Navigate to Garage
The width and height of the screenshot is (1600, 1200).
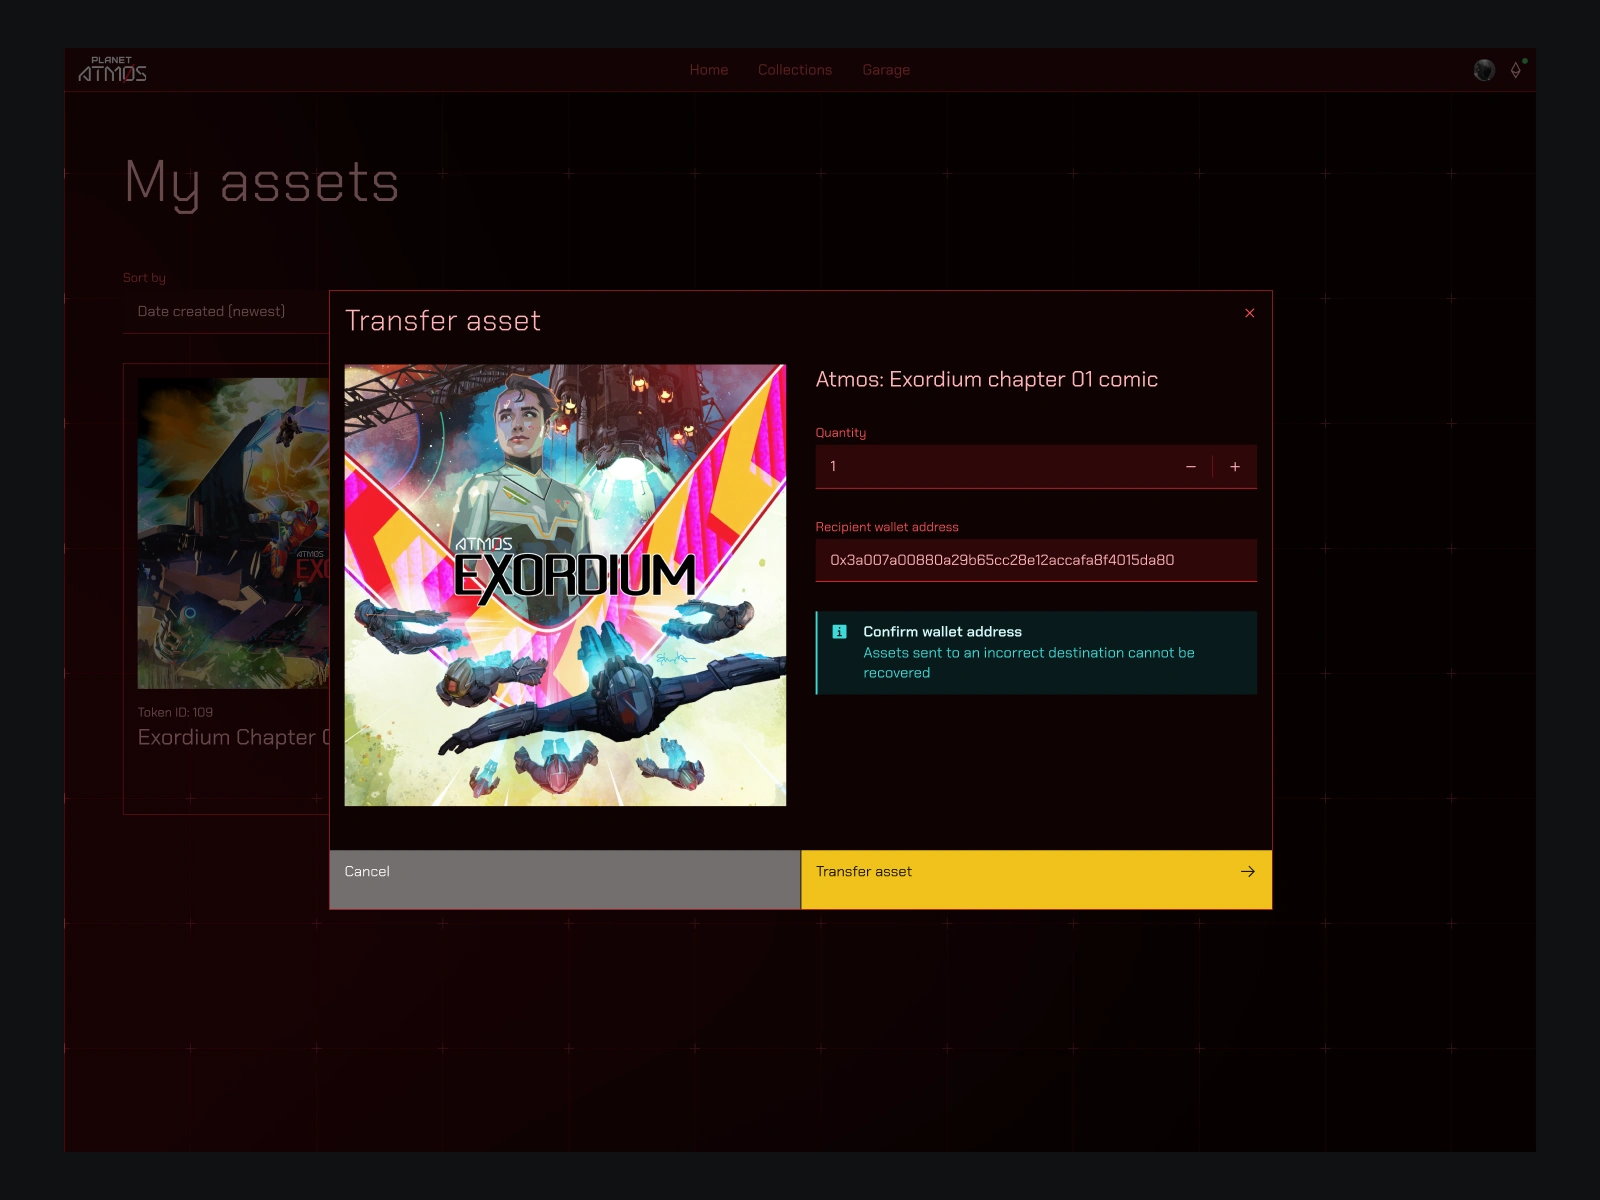click(x=886, y=70)
